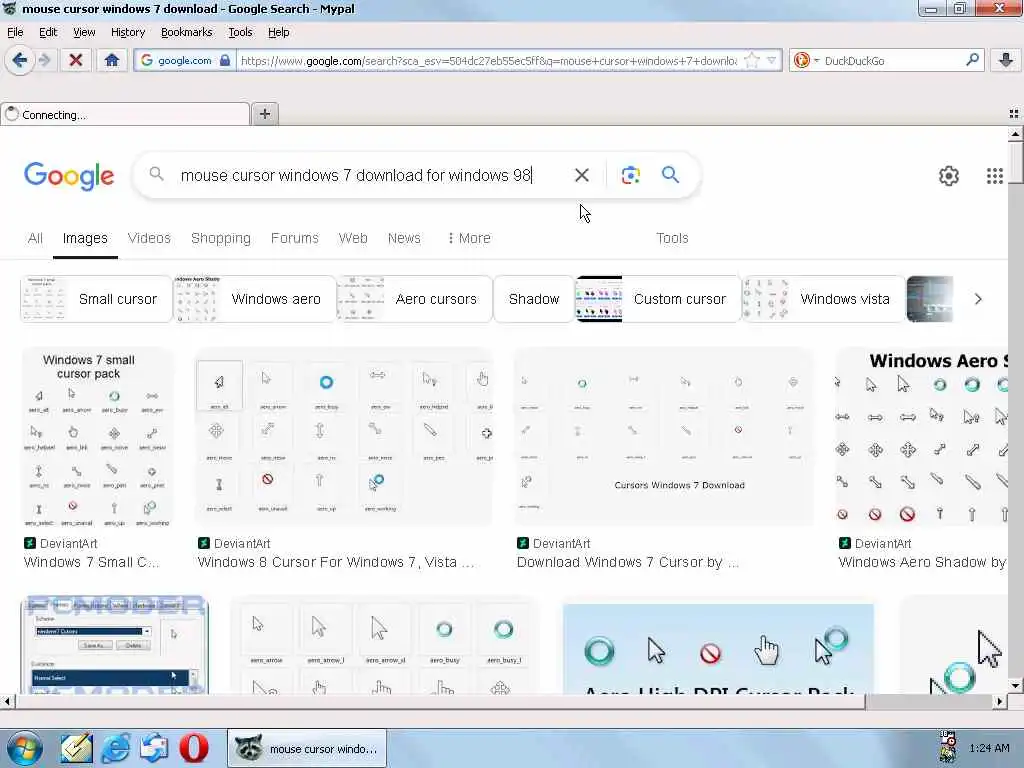This screenshot has width=1024, height=768.
Task: Open the list all tabs button
Action: coord(1014,114)
